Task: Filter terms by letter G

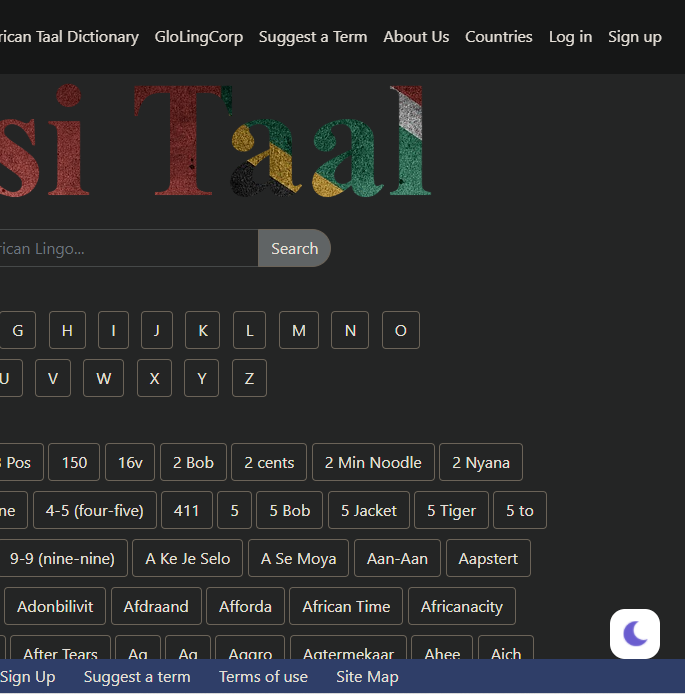Action: pos(18,330)
